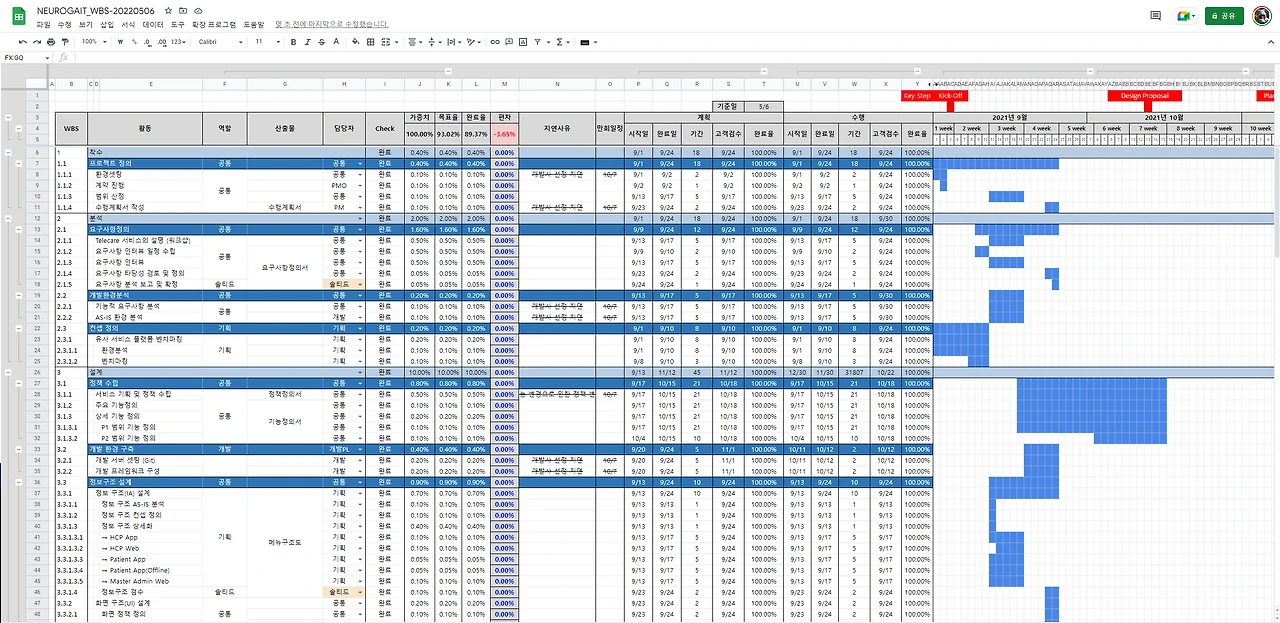1280x623 pixels.
Task: Open 담당자 dropdown for row 1.1.2 PMO
Action: click(x=360, y=185)
